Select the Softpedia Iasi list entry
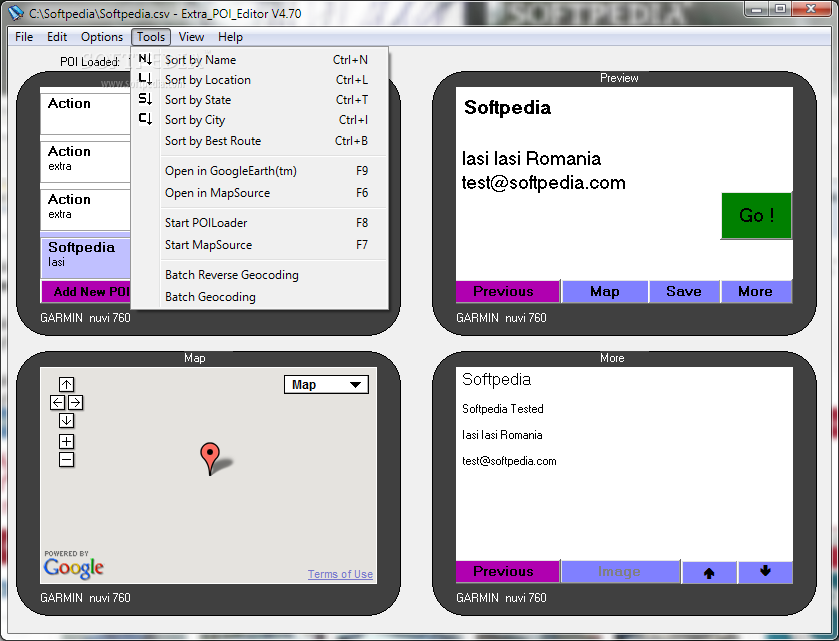This screenshot has width=839, height=641. click(86, 258)
